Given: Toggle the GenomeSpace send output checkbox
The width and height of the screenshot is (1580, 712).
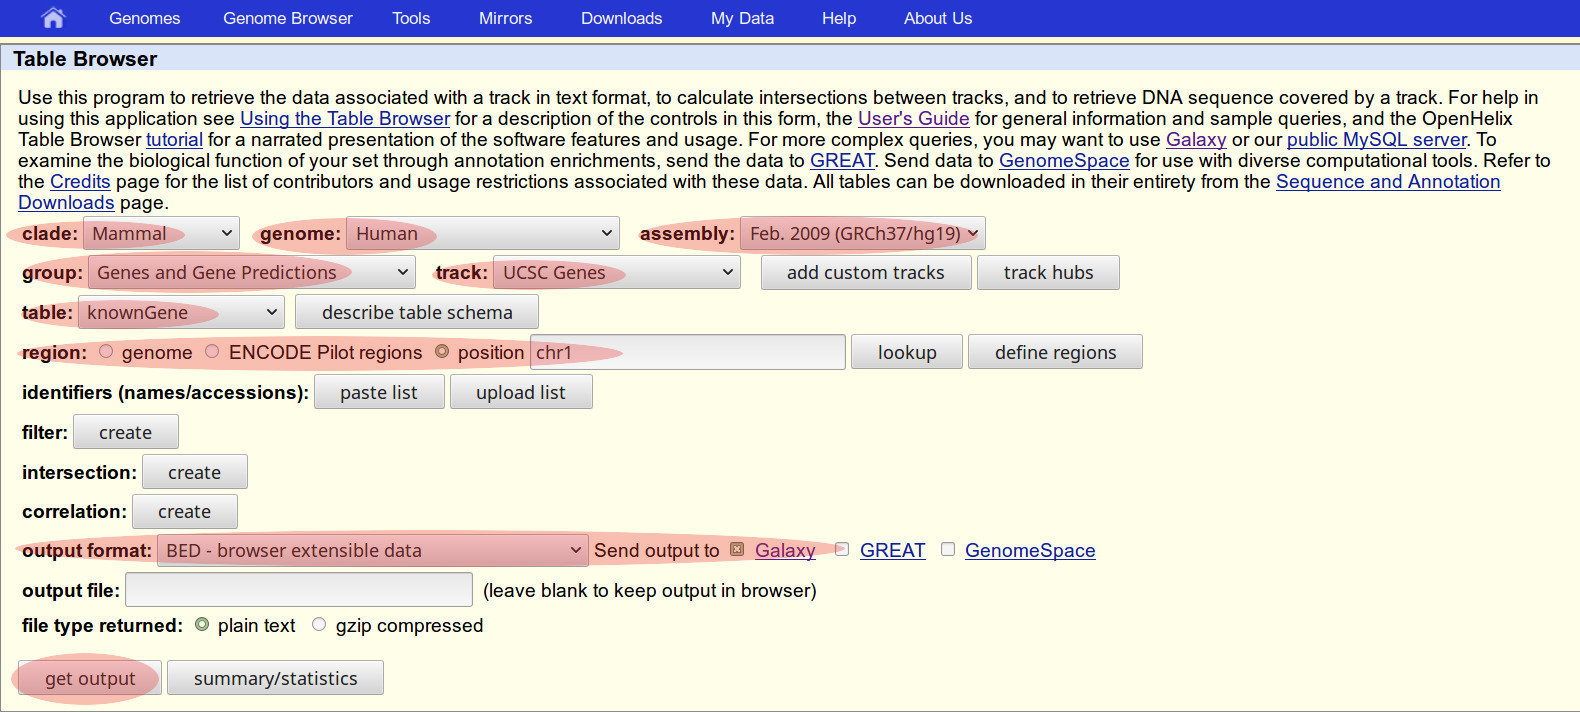Looking at the screenshot, I should tap(948, 549).
